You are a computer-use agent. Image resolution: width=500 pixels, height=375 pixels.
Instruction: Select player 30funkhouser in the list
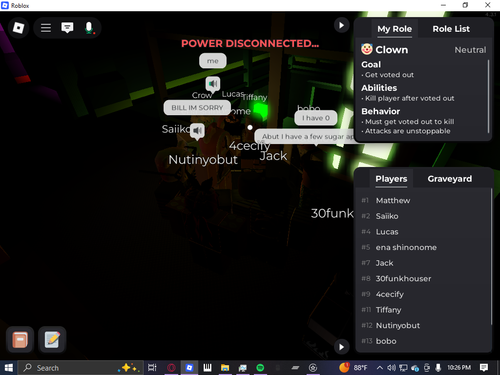(x=423, y=279)
